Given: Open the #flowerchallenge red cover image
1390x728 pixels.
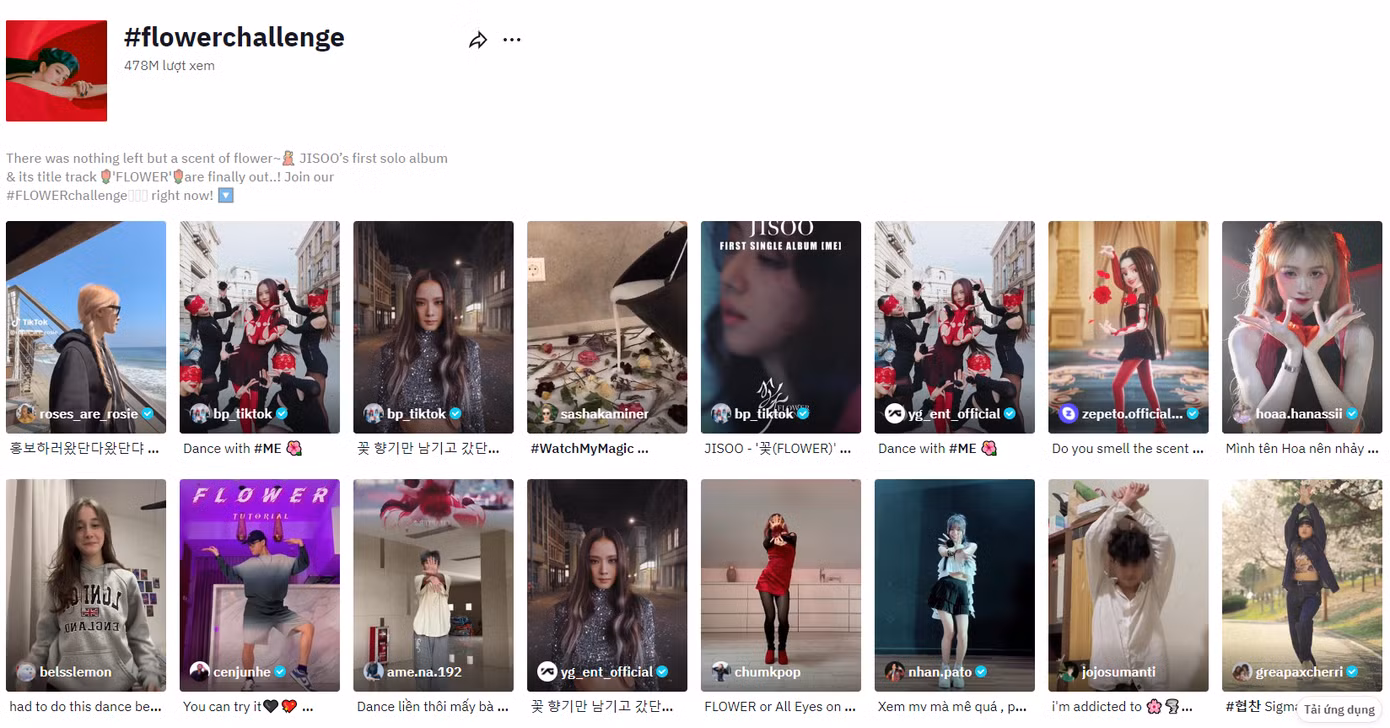Looking at the screenshot, I should [x=56, y=71].
